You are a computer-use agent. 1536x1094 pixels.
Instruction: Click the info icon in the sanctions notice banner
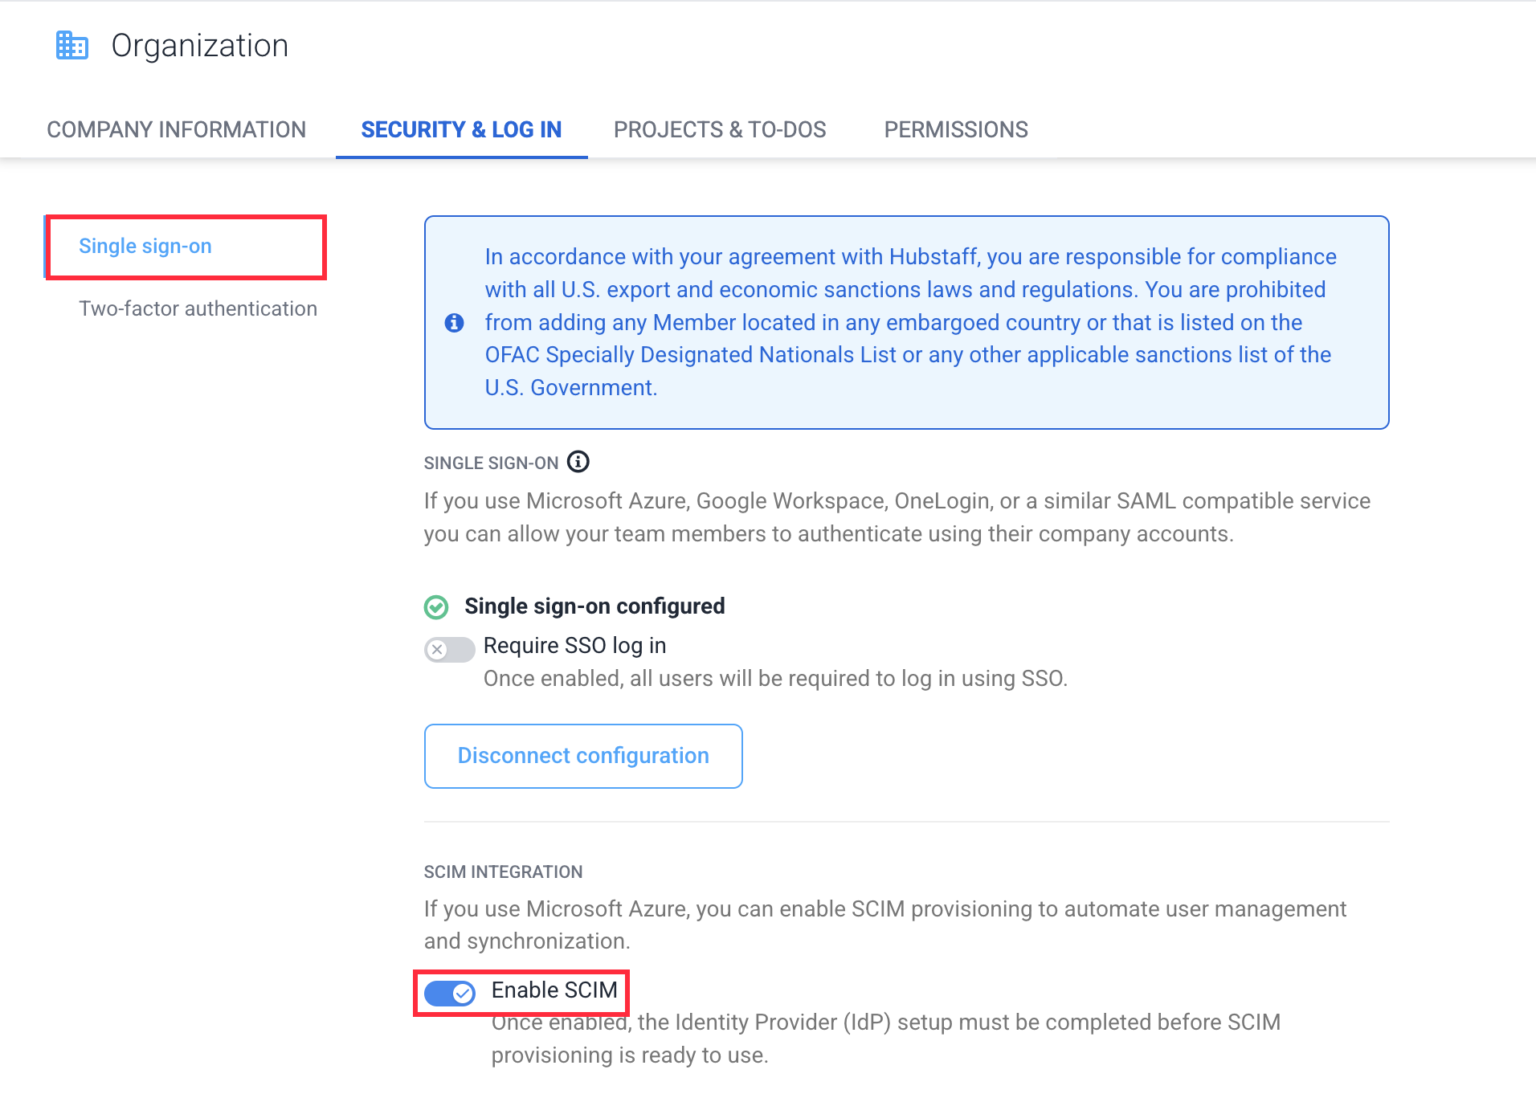[454, 322]
